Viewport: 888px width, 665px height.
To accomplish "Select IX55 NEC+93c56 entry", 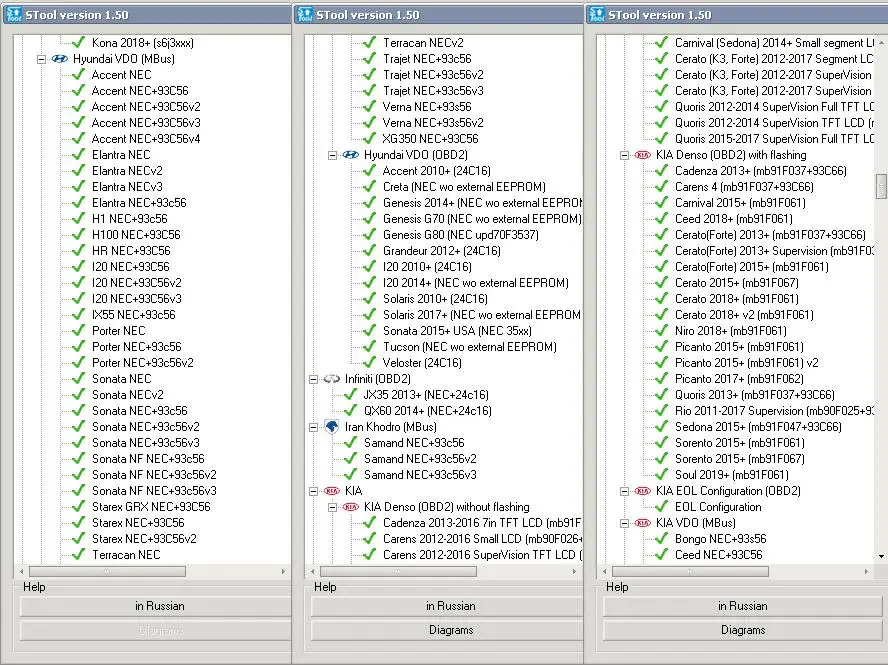I will (134, 315).
